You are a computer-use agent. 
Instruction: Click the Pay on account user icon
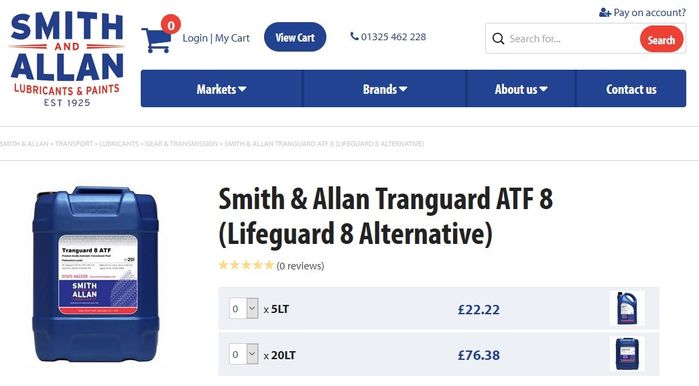pyautogui.click(x=604, y=12)
